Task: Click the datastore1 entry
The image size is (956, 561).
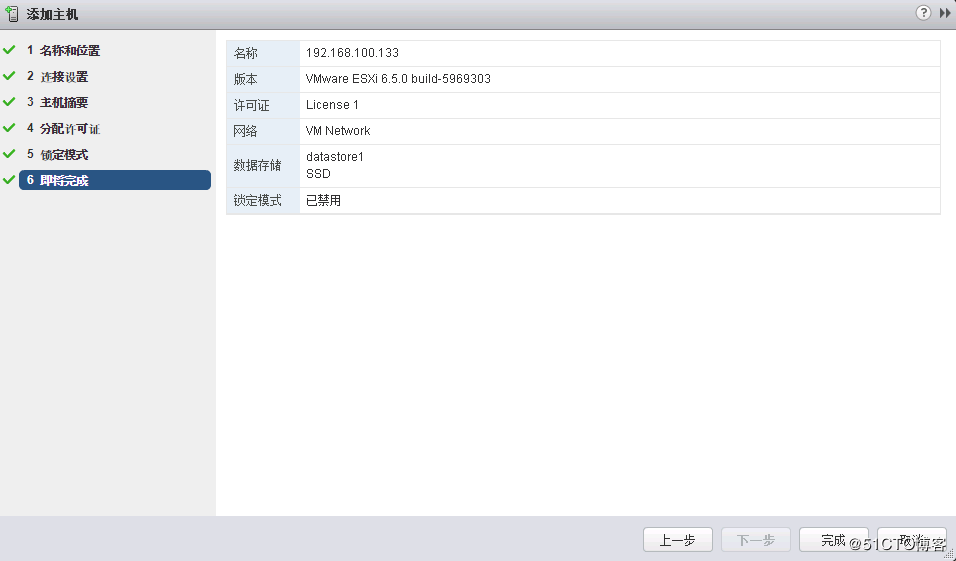Action: click(335, 157)
